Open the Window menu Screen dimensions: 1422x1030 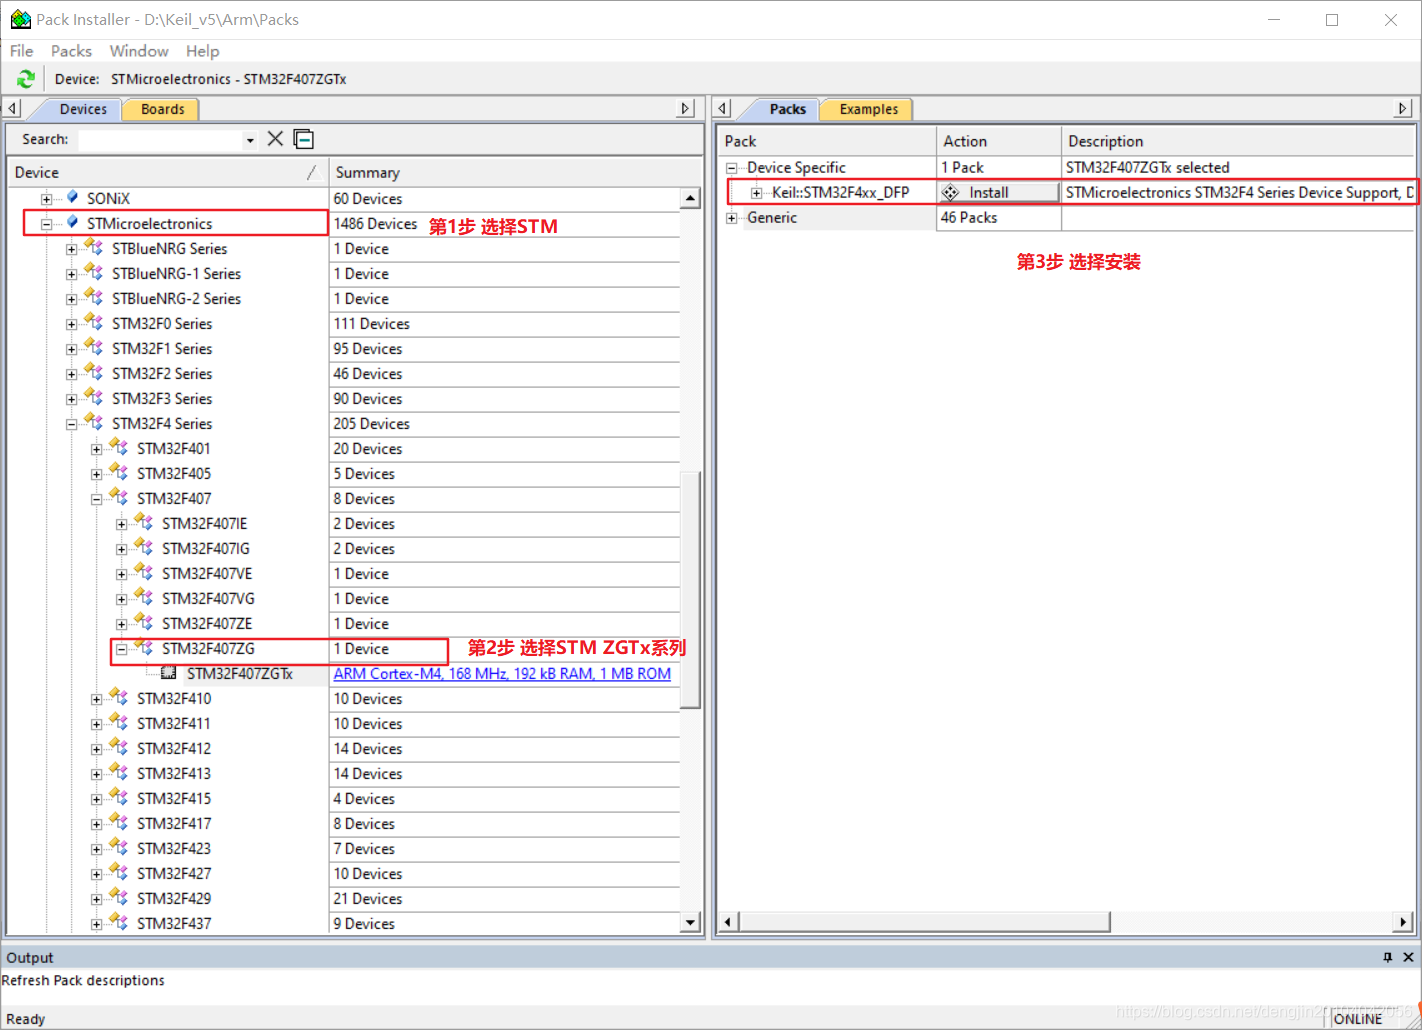pyautogui.click(x=139, y=51)
